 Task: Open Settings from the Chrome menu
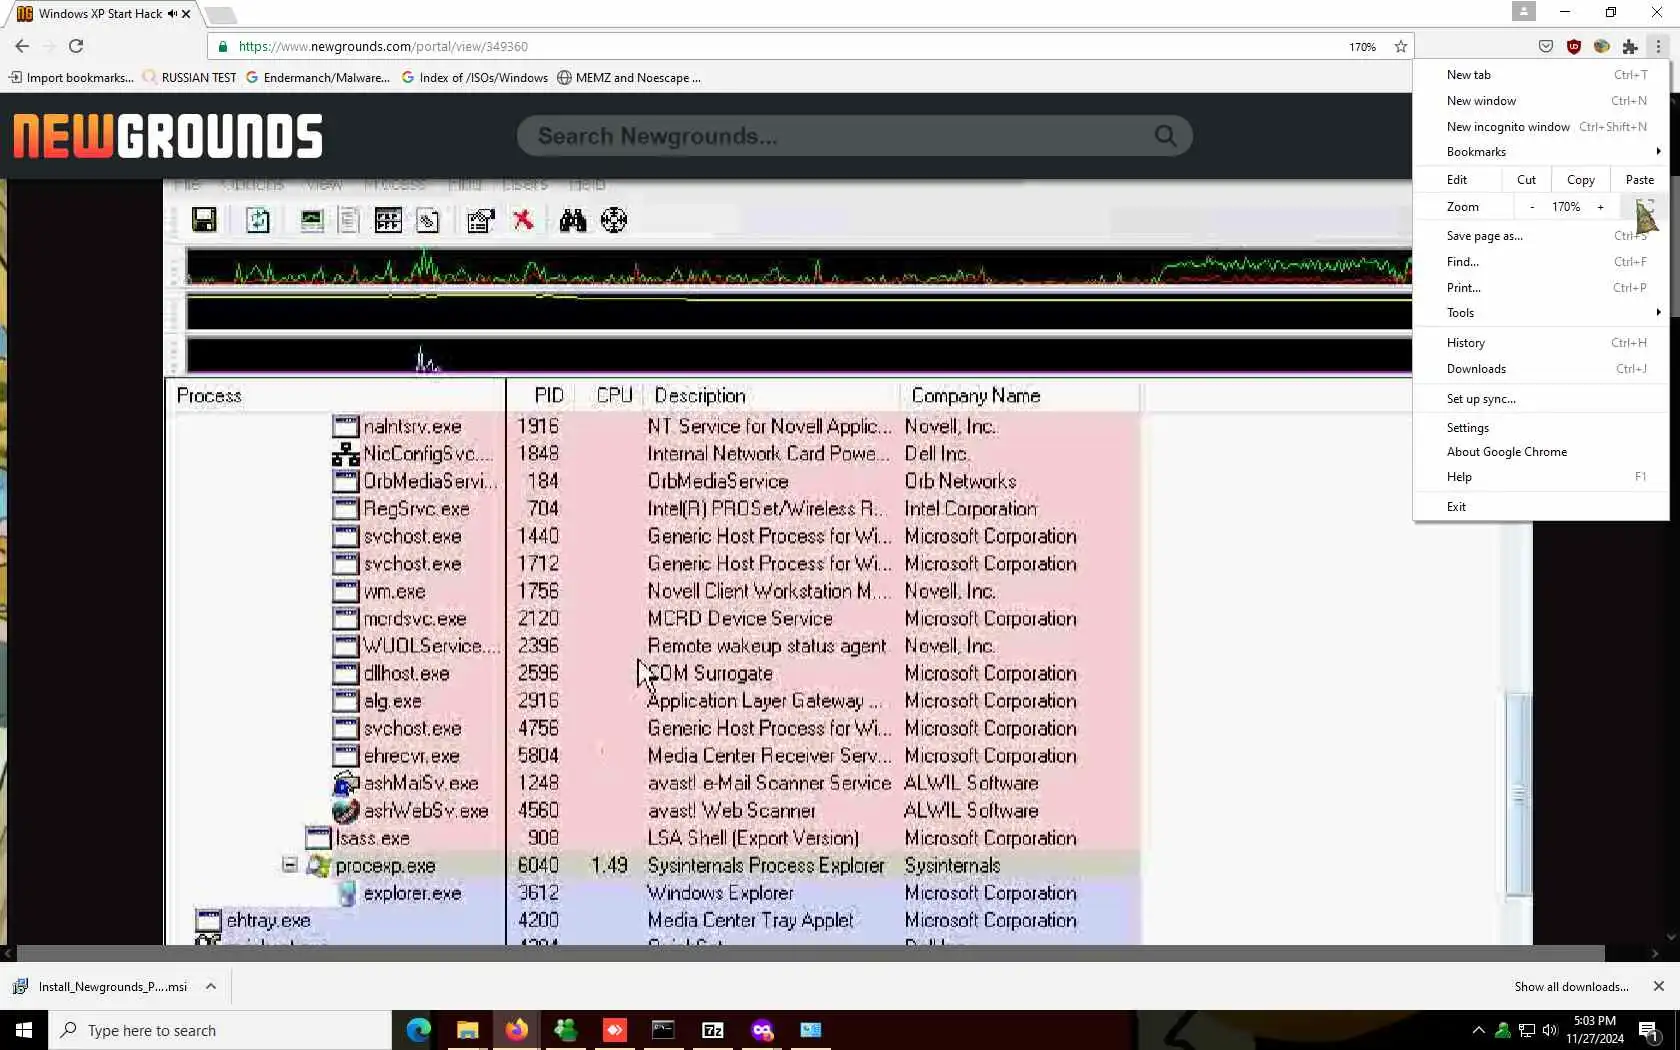coord(1541,428)
